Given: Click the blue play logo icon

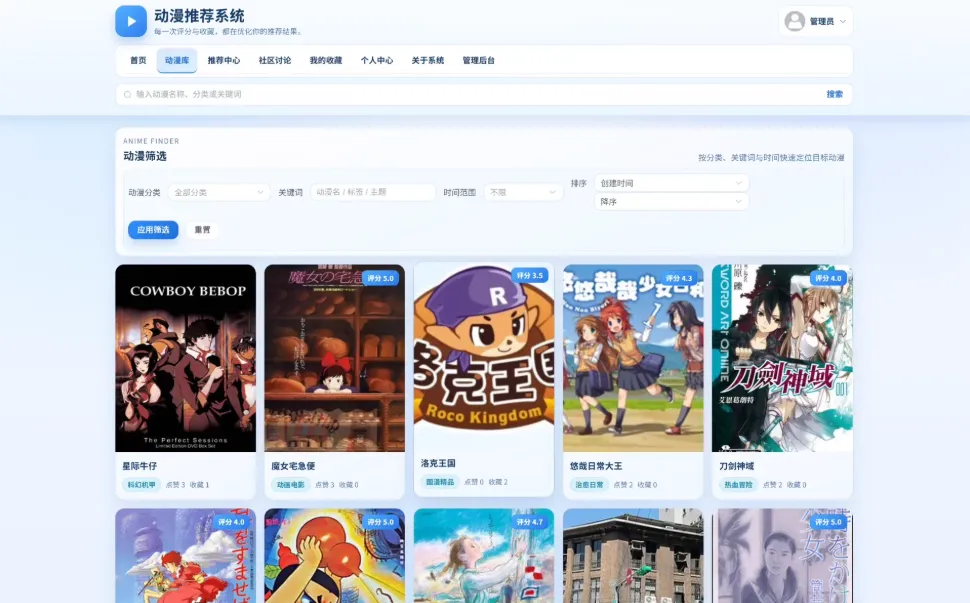Looking at the screenshot, I should 131,21.
